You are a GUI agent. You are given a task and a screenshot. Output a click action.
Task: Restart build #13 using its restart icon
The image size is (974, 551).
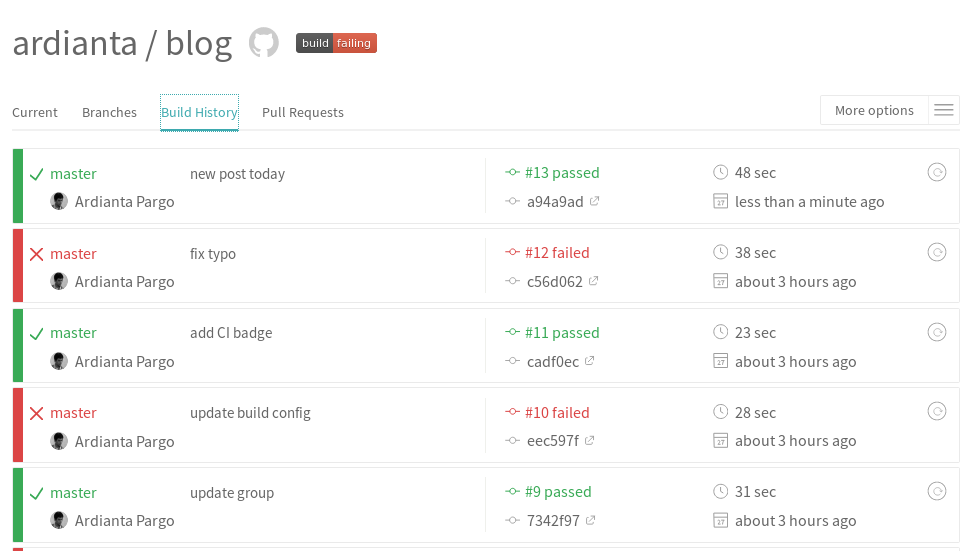pyautogui.click(x=937, y=172)
